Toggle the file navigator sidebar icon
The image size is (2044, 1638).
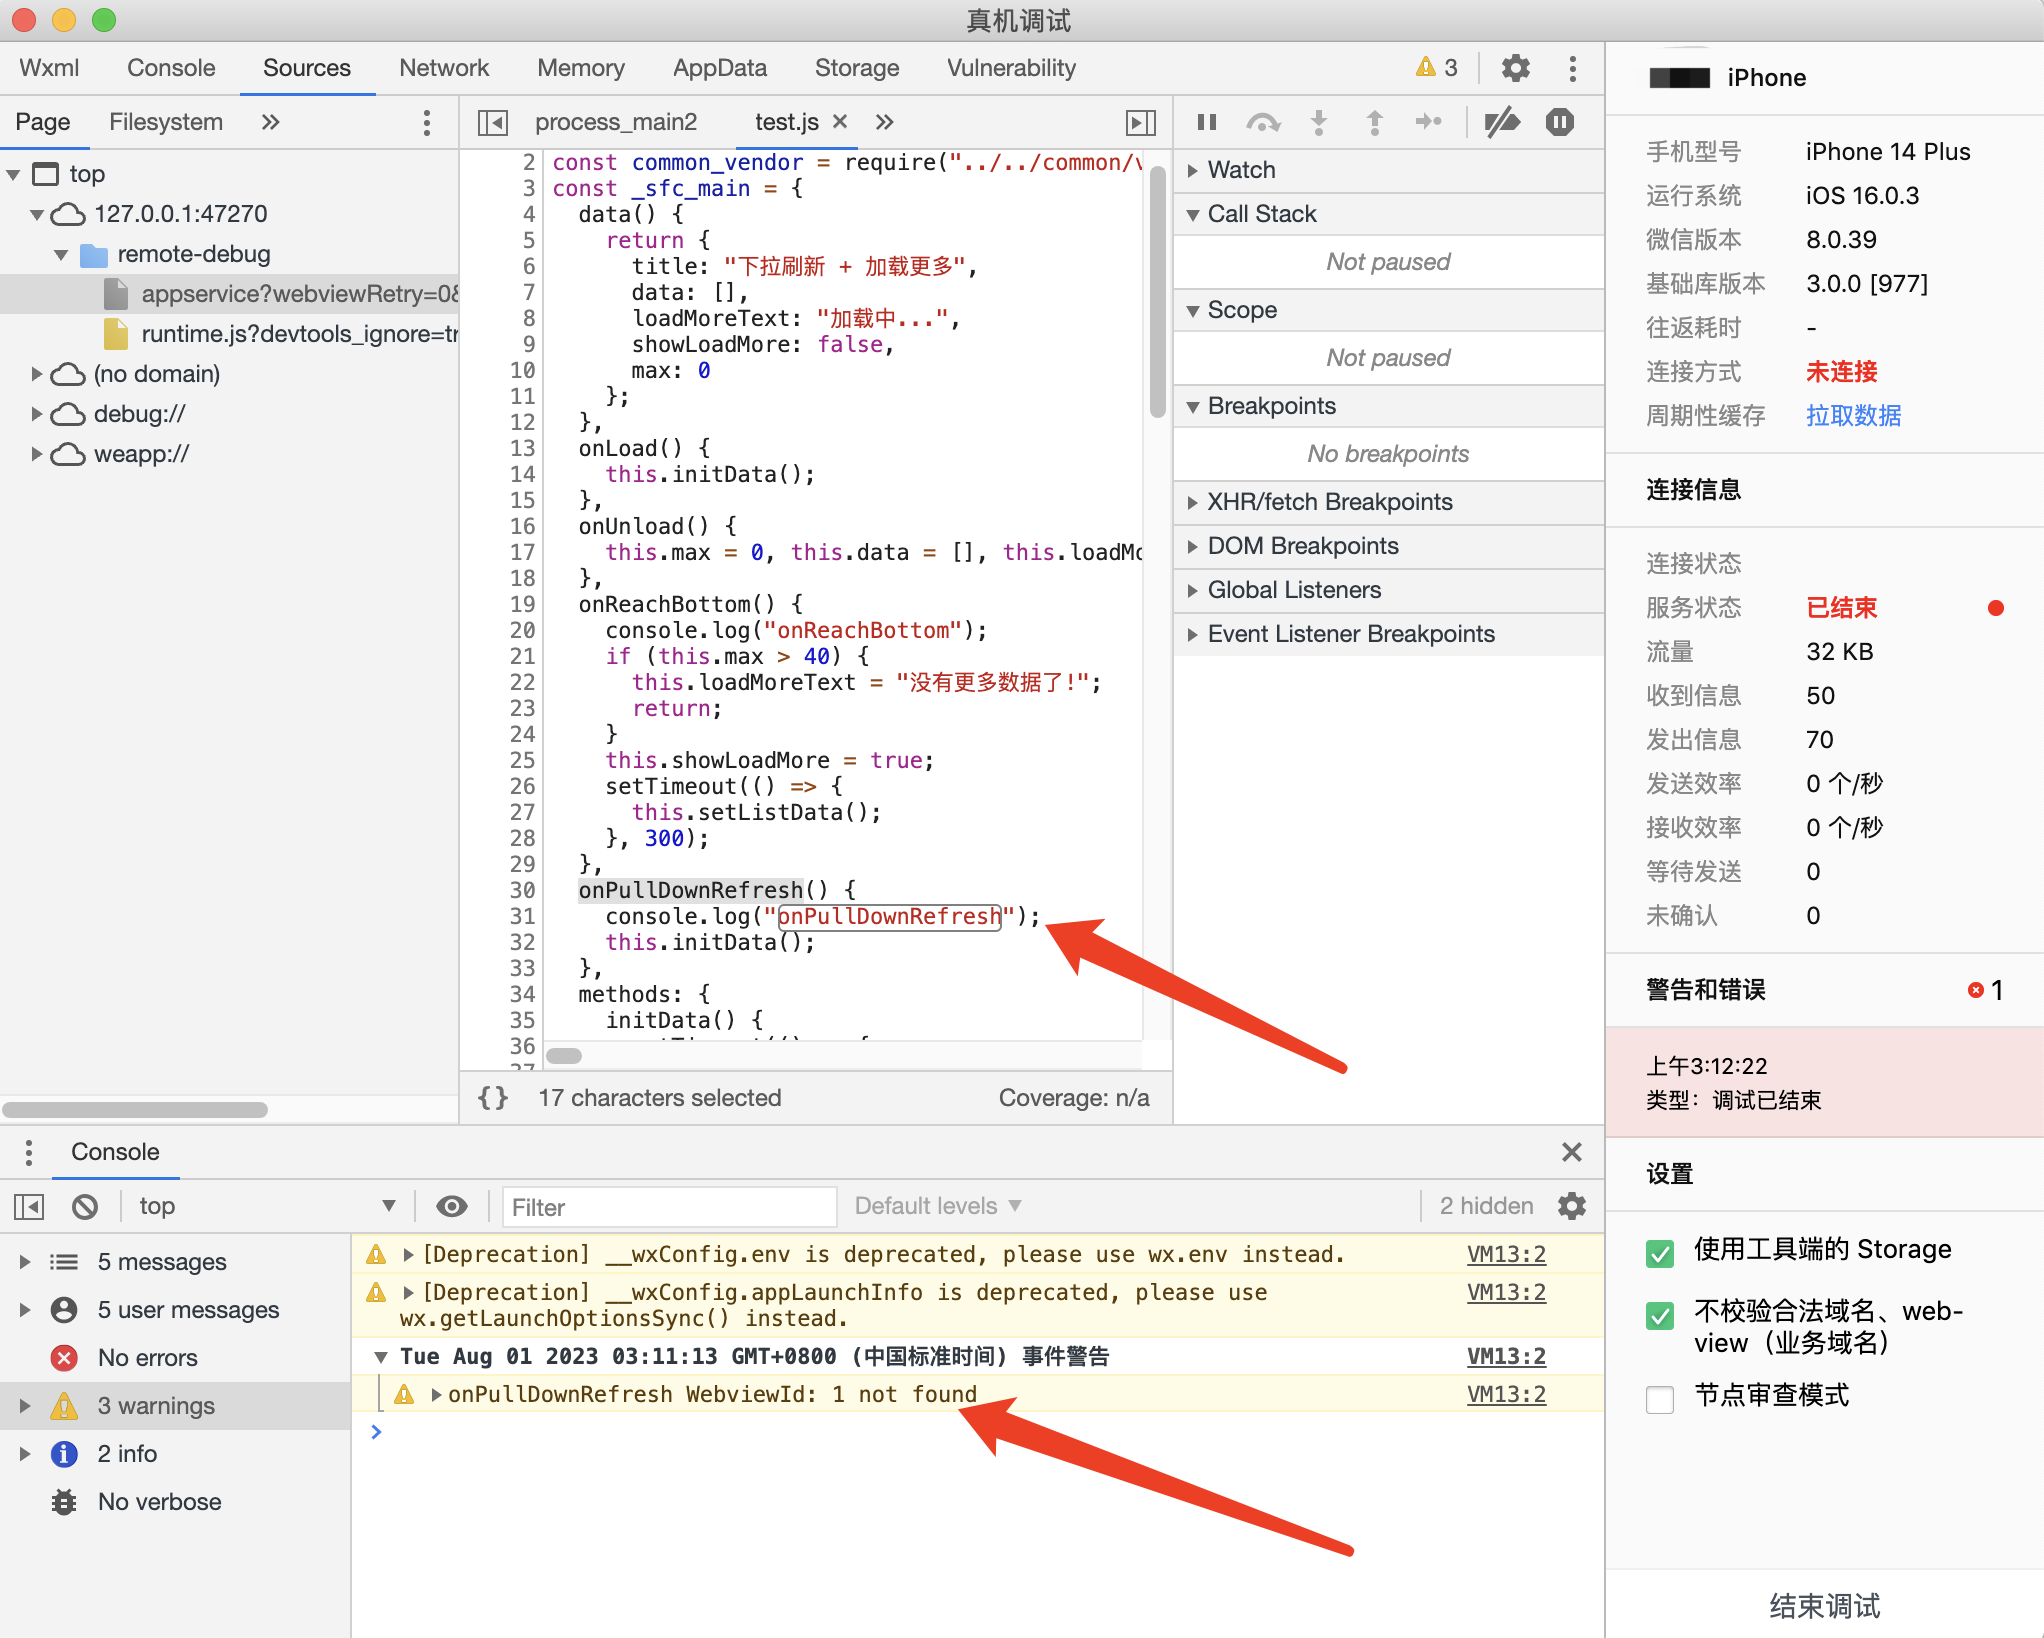pyautogui.click(x=493, y=122)
